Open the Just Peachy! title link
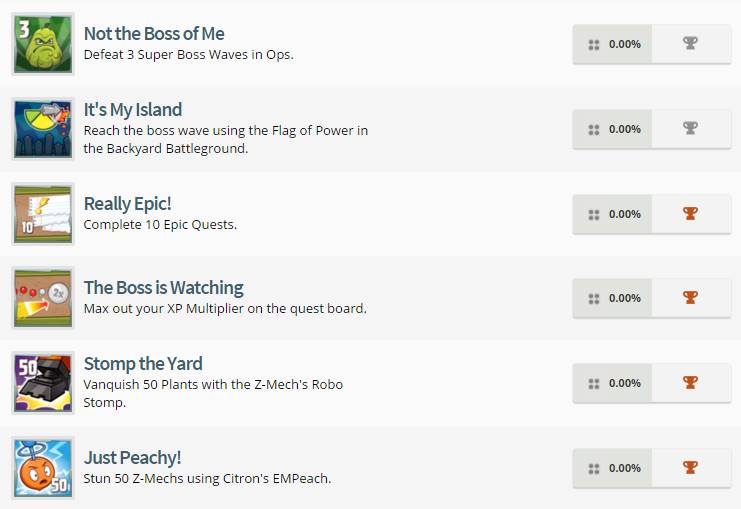Viewport: 741px width, 509px height. 133,458
